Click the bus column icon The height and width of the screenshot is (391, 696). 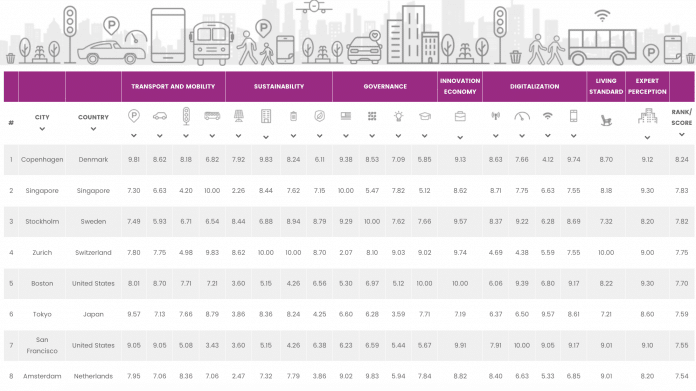(212, 116)
